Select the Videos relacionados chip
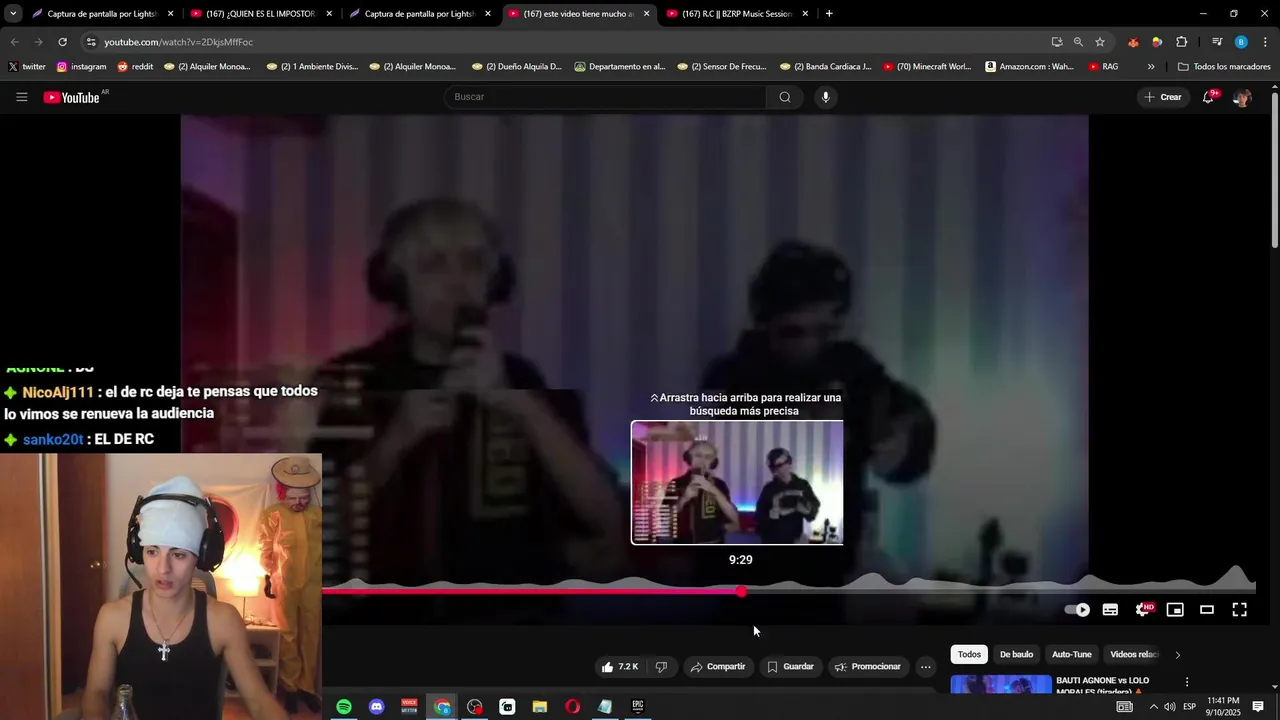 [x=1133, y=655]
